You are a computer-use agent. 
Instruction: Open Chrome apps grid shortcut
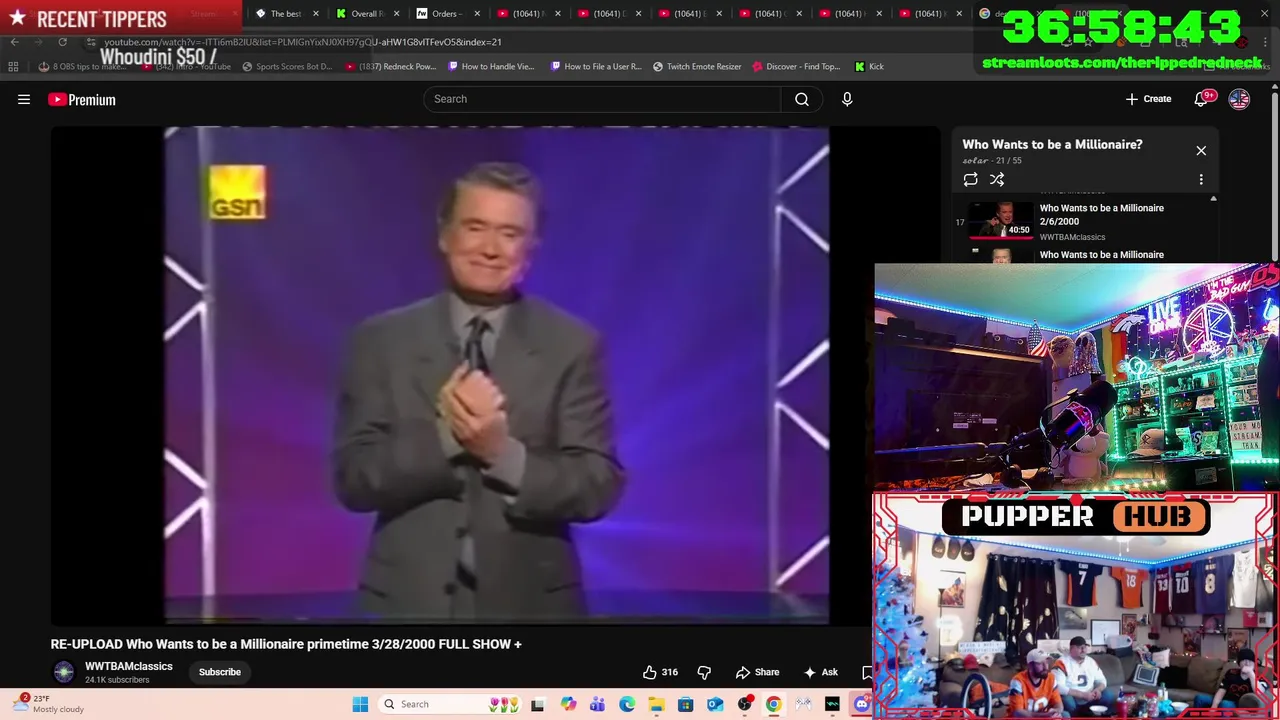tap(13, 66)
